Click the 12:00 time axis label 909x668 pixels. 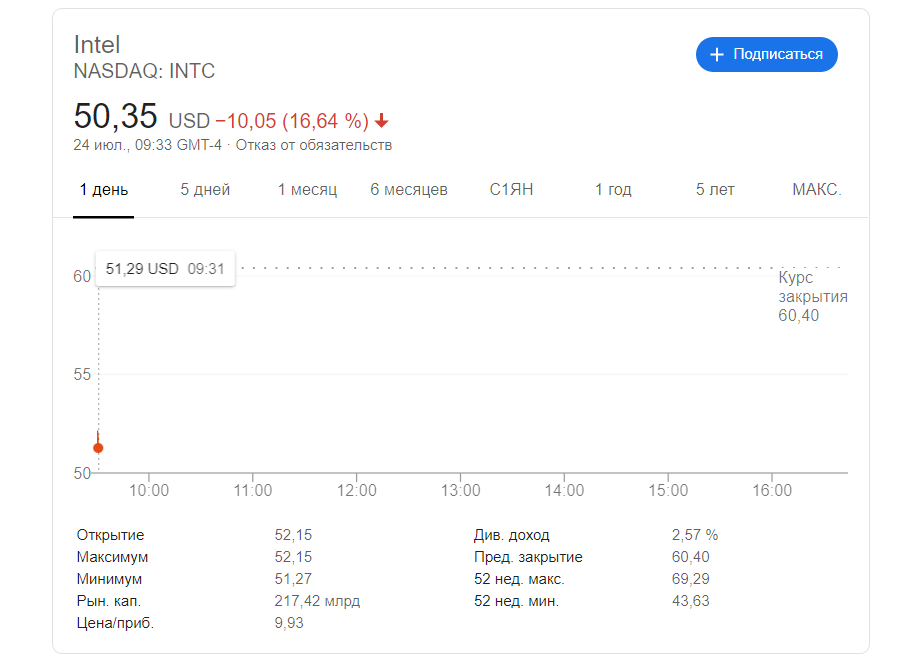pyautogui.click(x=357, y=490)
